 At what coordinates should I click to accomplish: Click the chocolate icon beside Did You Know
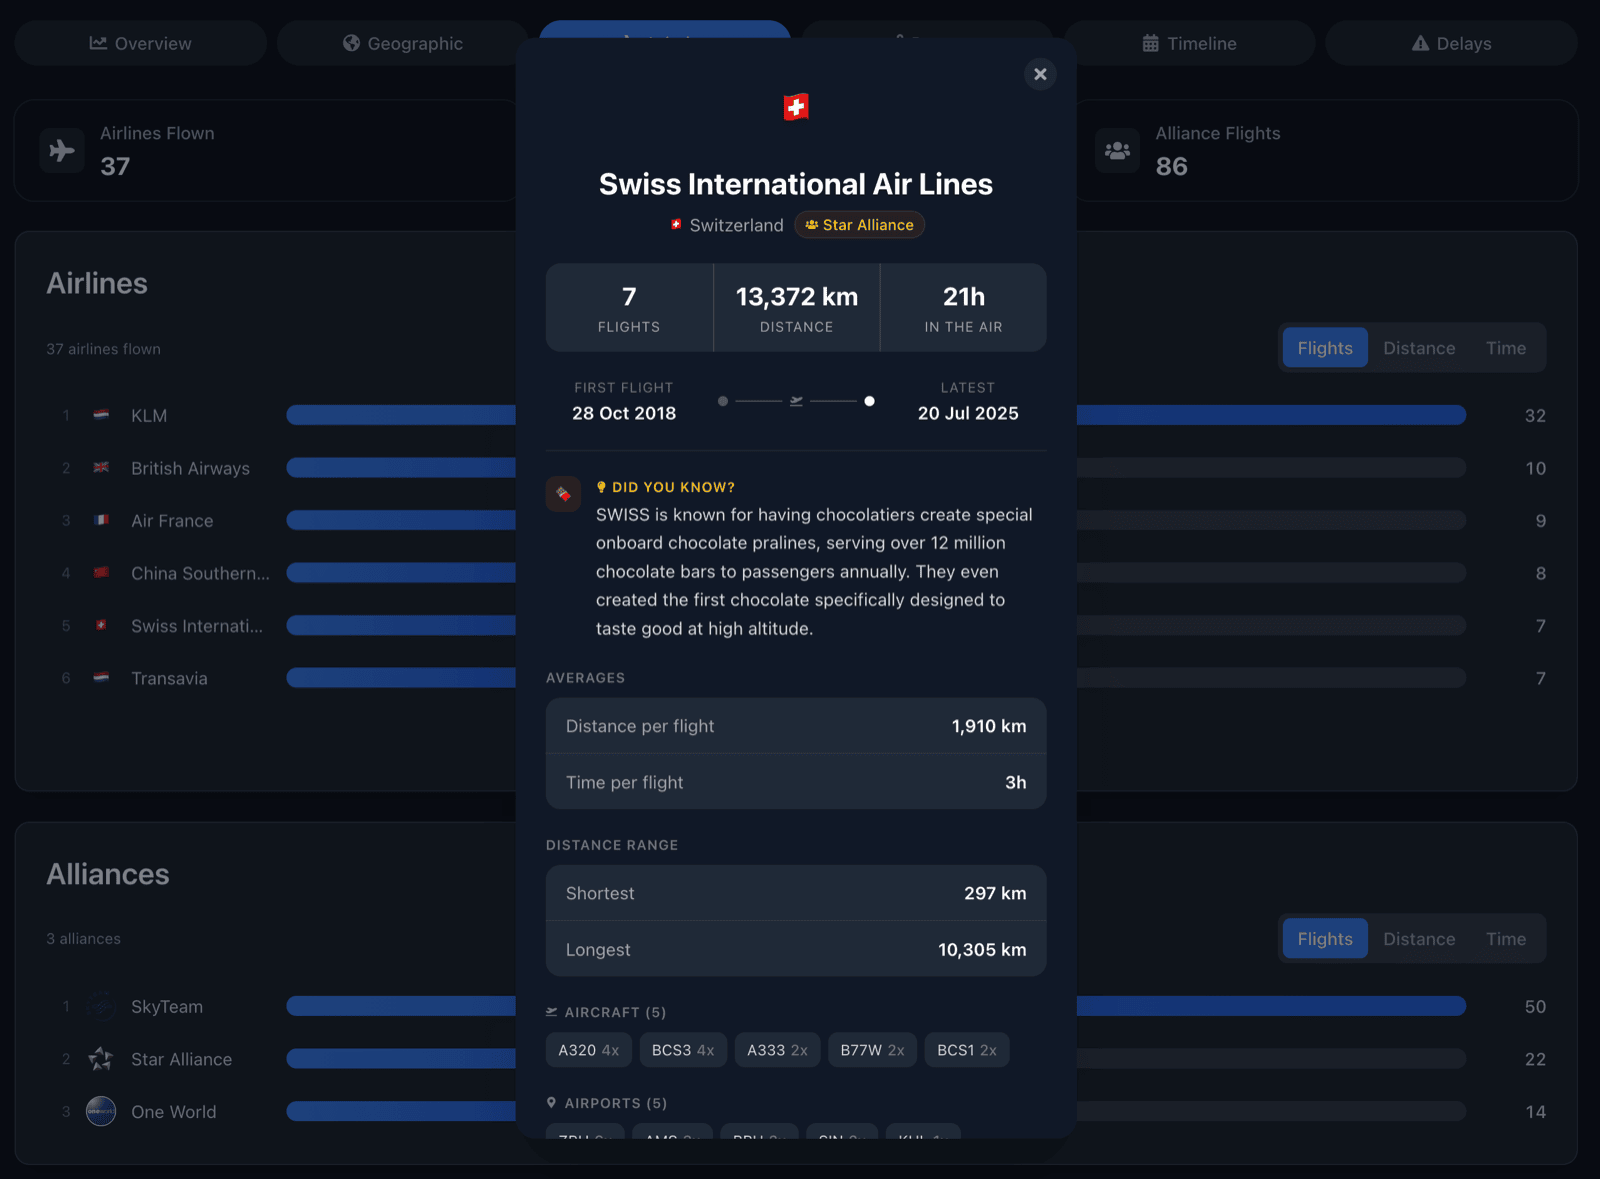[x=563, y=493]
